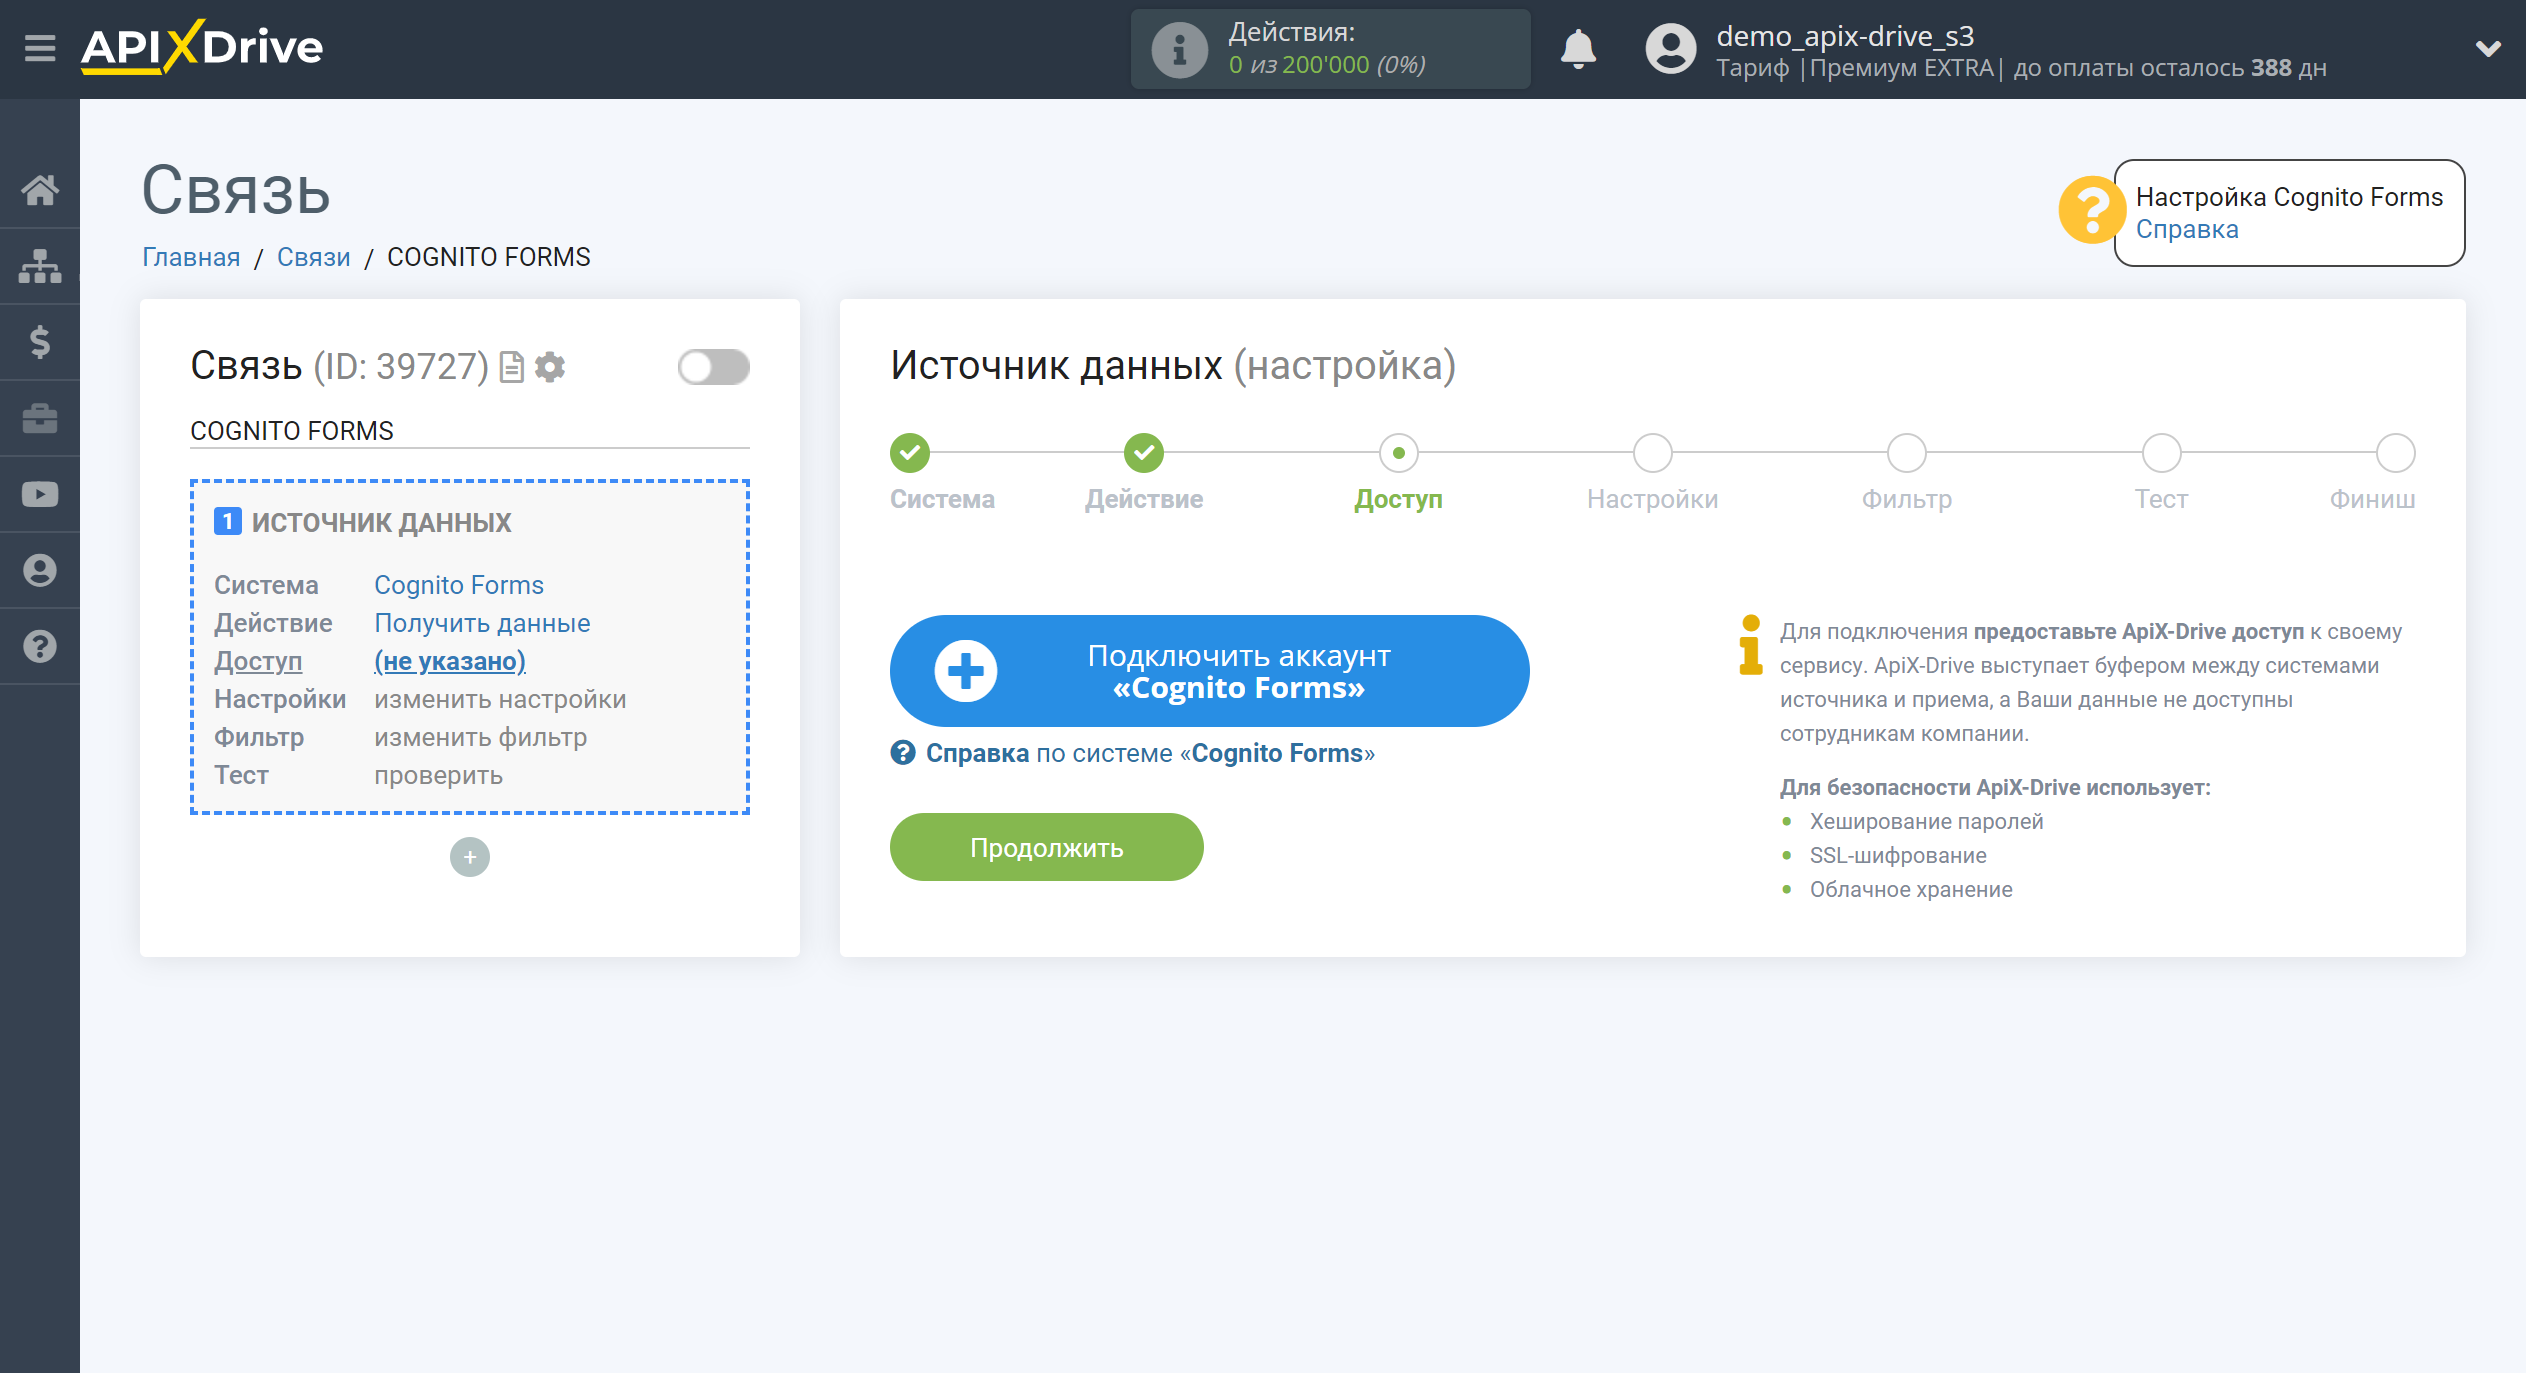The height and width of the screenshot is (1373, 2526).
Task: Toggle the connection enable switch
Action: [713, 367]
